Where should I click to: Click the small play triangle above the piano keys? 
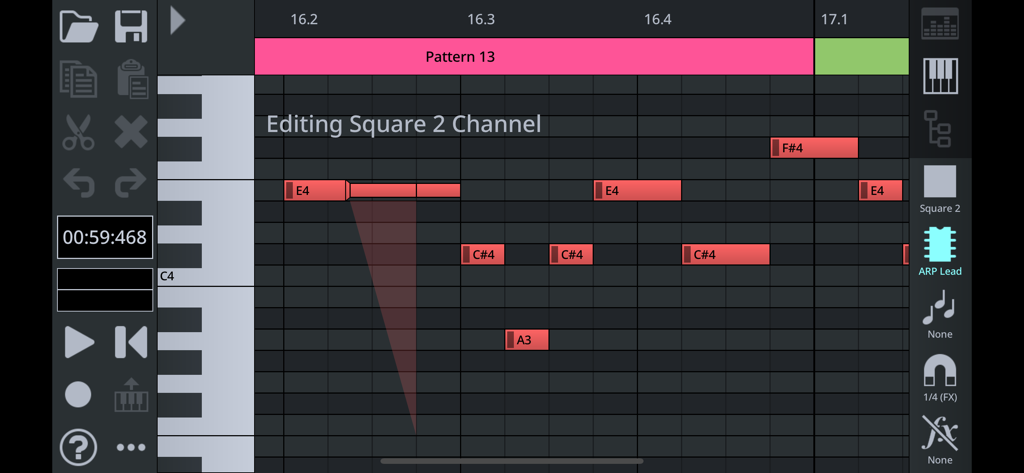(x=178, y=20)
